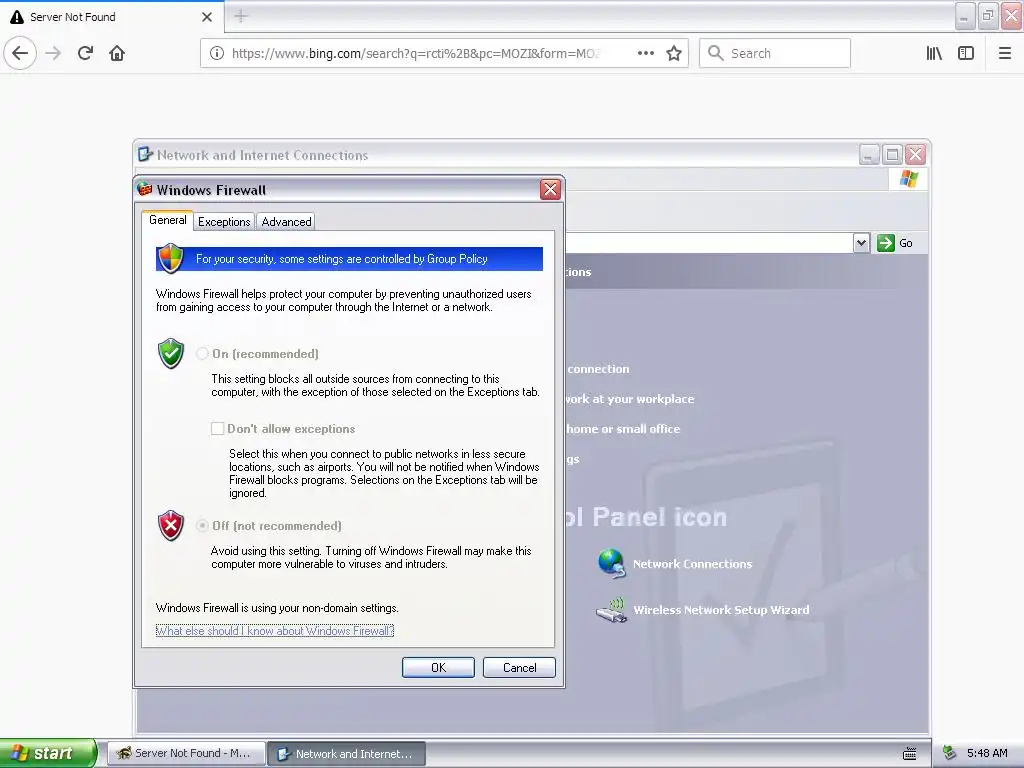Click the Firefox address bar URL
The height and width of the screenshot is (768, 1024).
click(415, 54)
